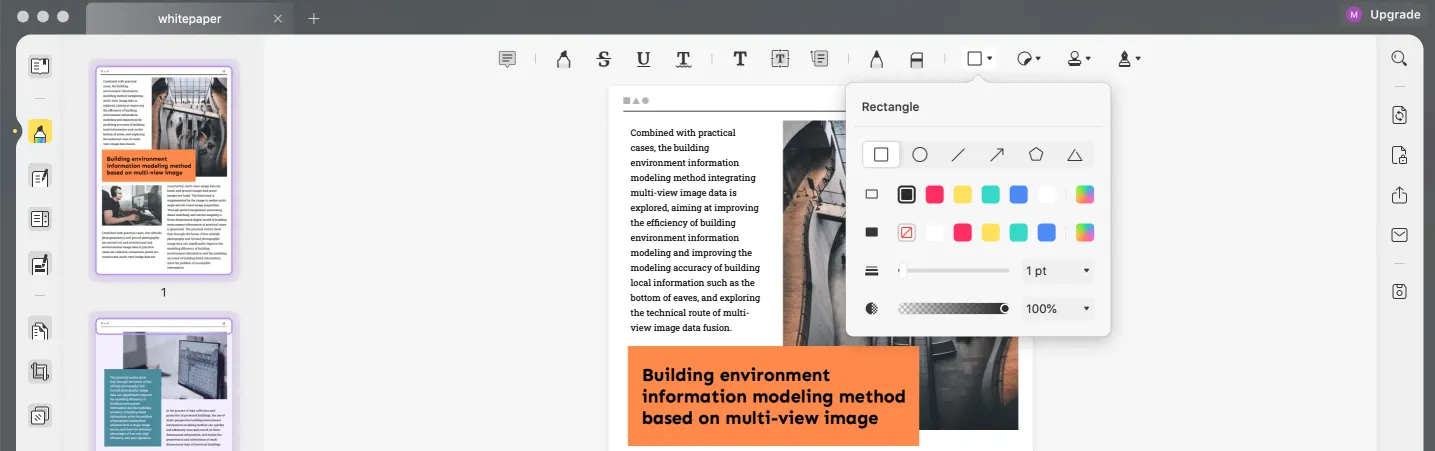Open the Crop Pages tool in sidebar

tap(40, 372)
